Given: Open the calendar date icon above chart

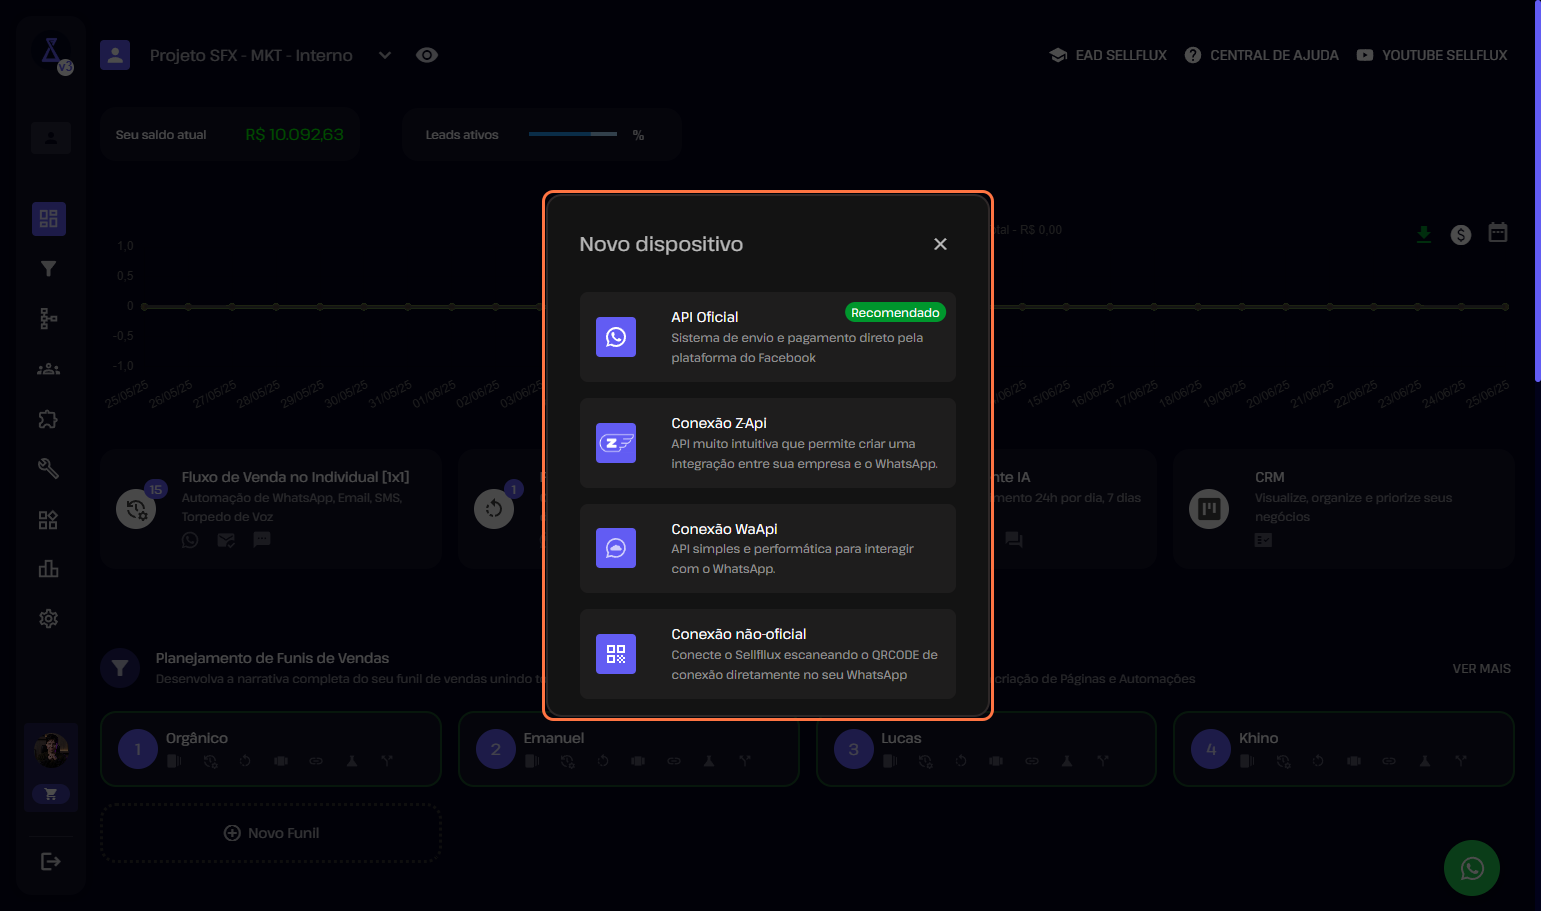Looking at the screenshot, I should coord(1498,233).
